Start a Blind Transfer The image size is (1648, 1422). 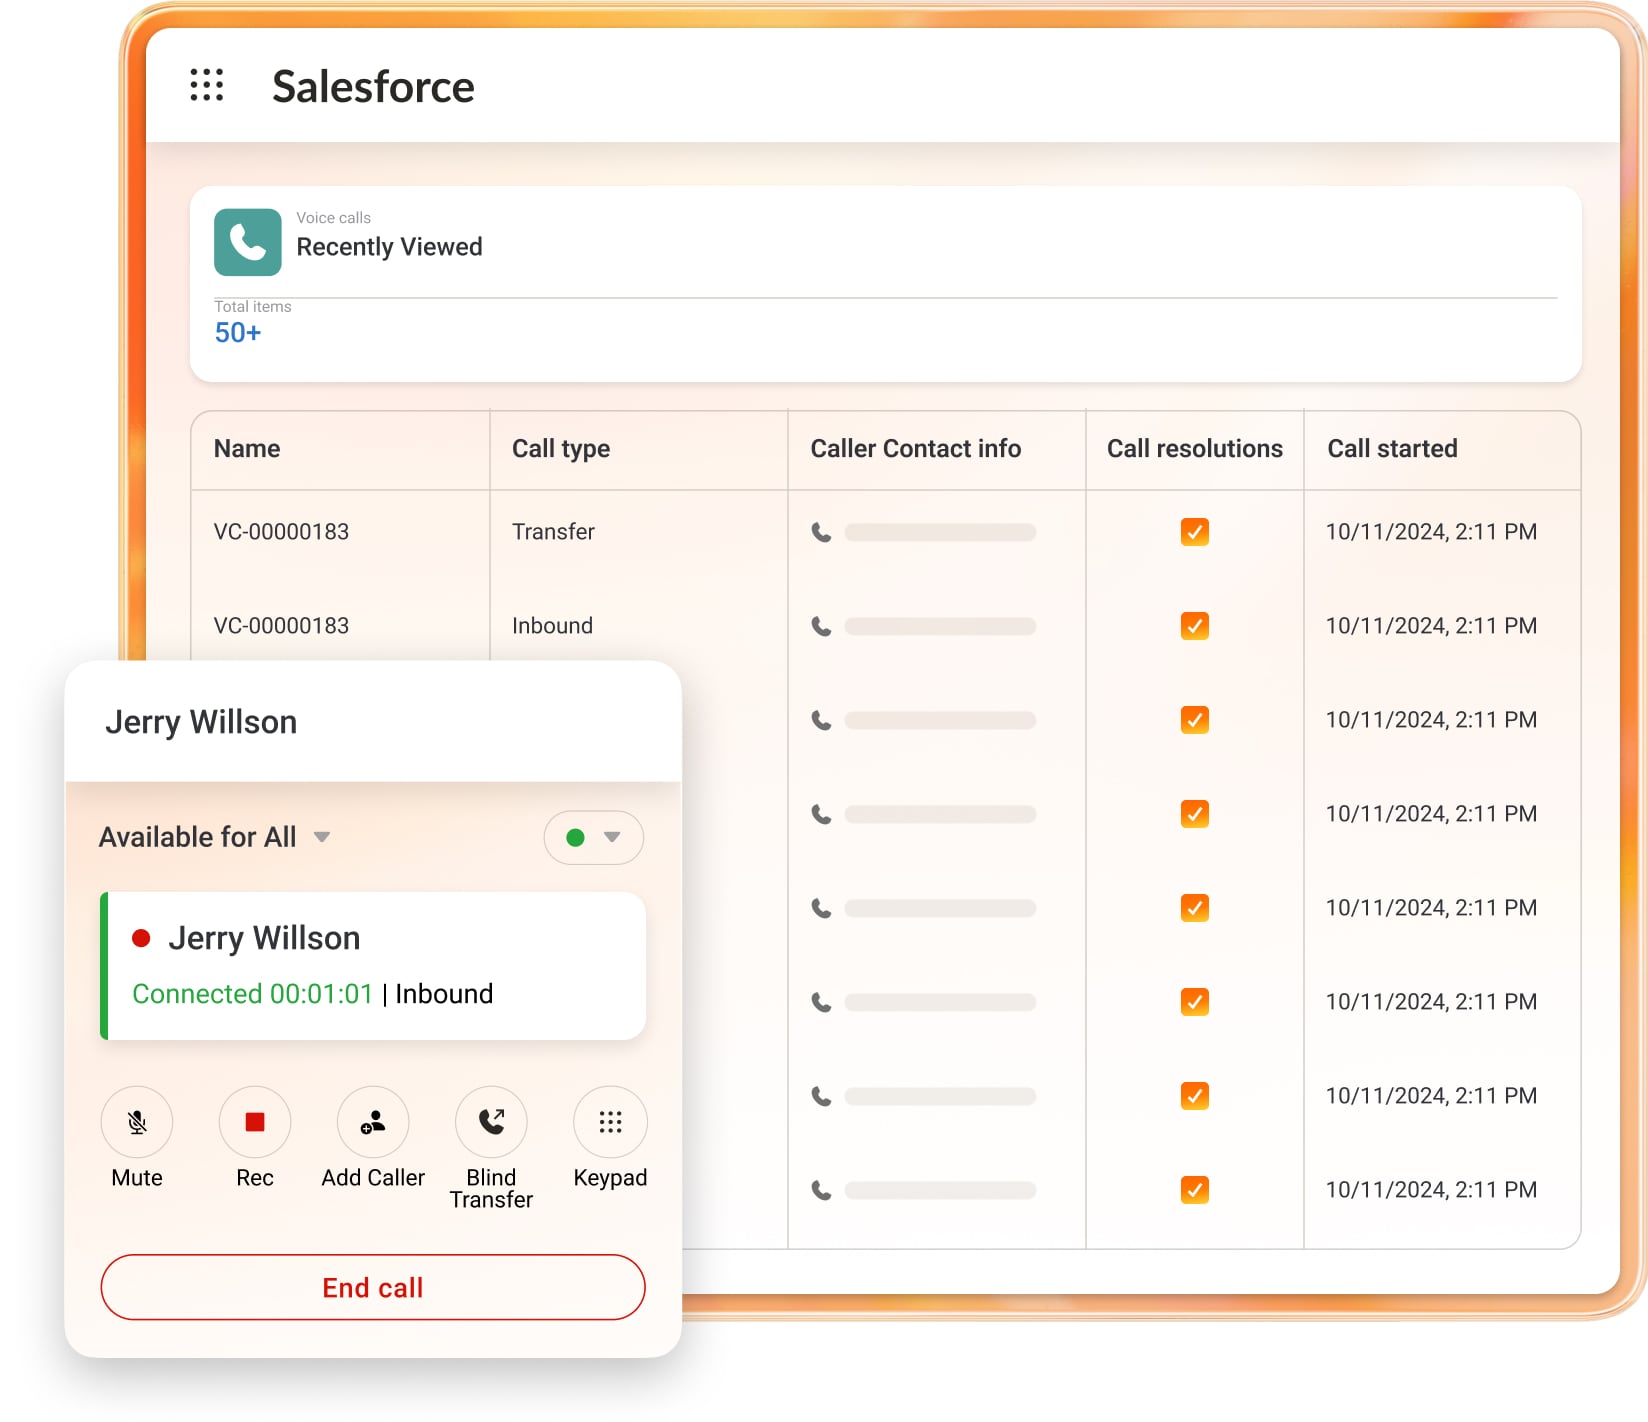tap(491, 1122)
